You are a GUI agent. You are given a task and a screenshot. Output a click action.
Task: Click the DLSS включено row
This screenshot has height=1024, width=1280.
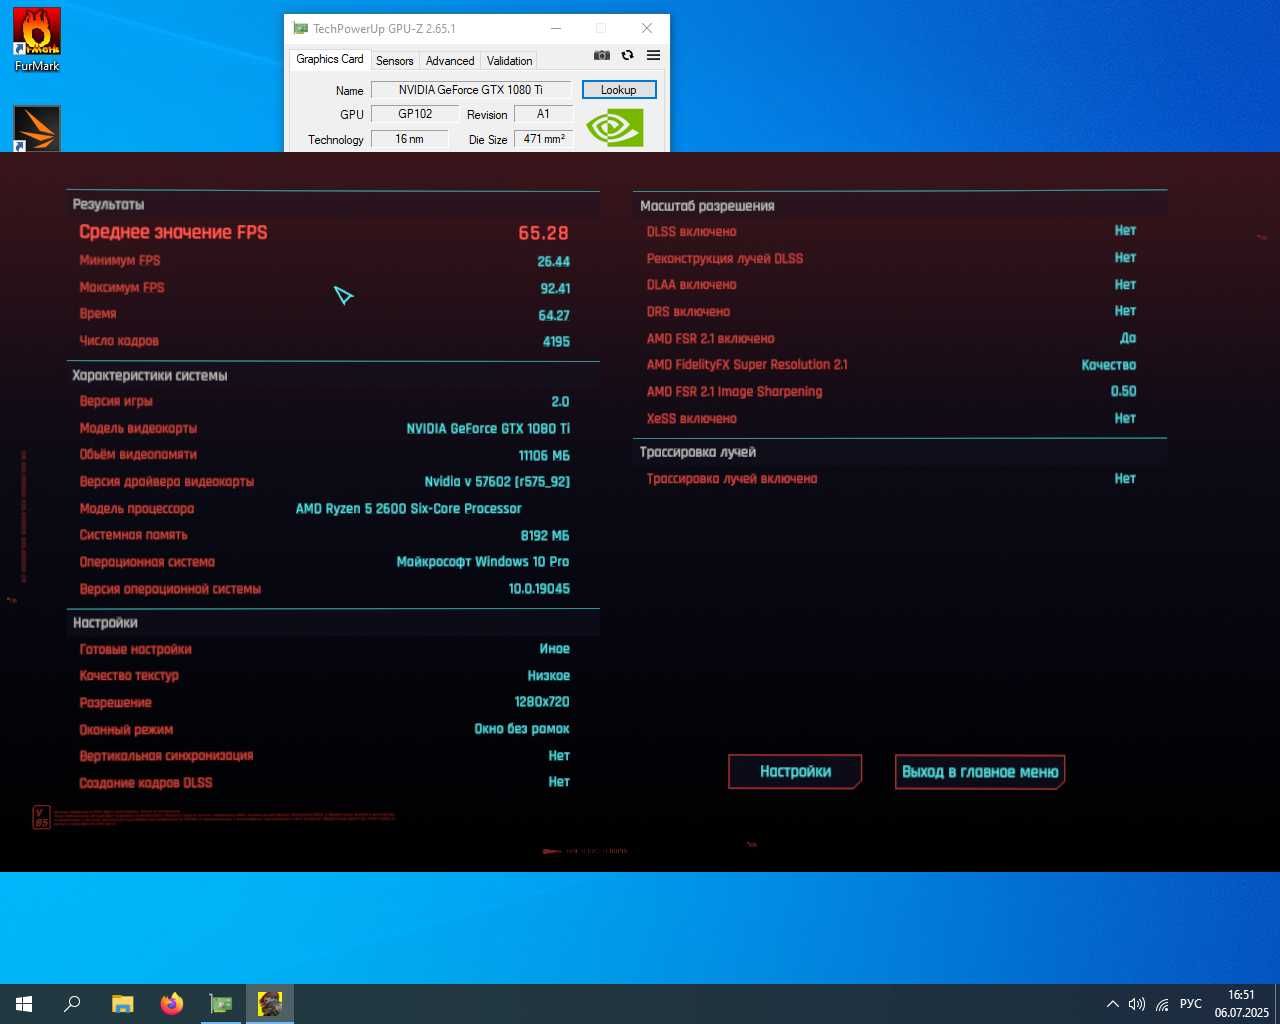click(891, 231)
